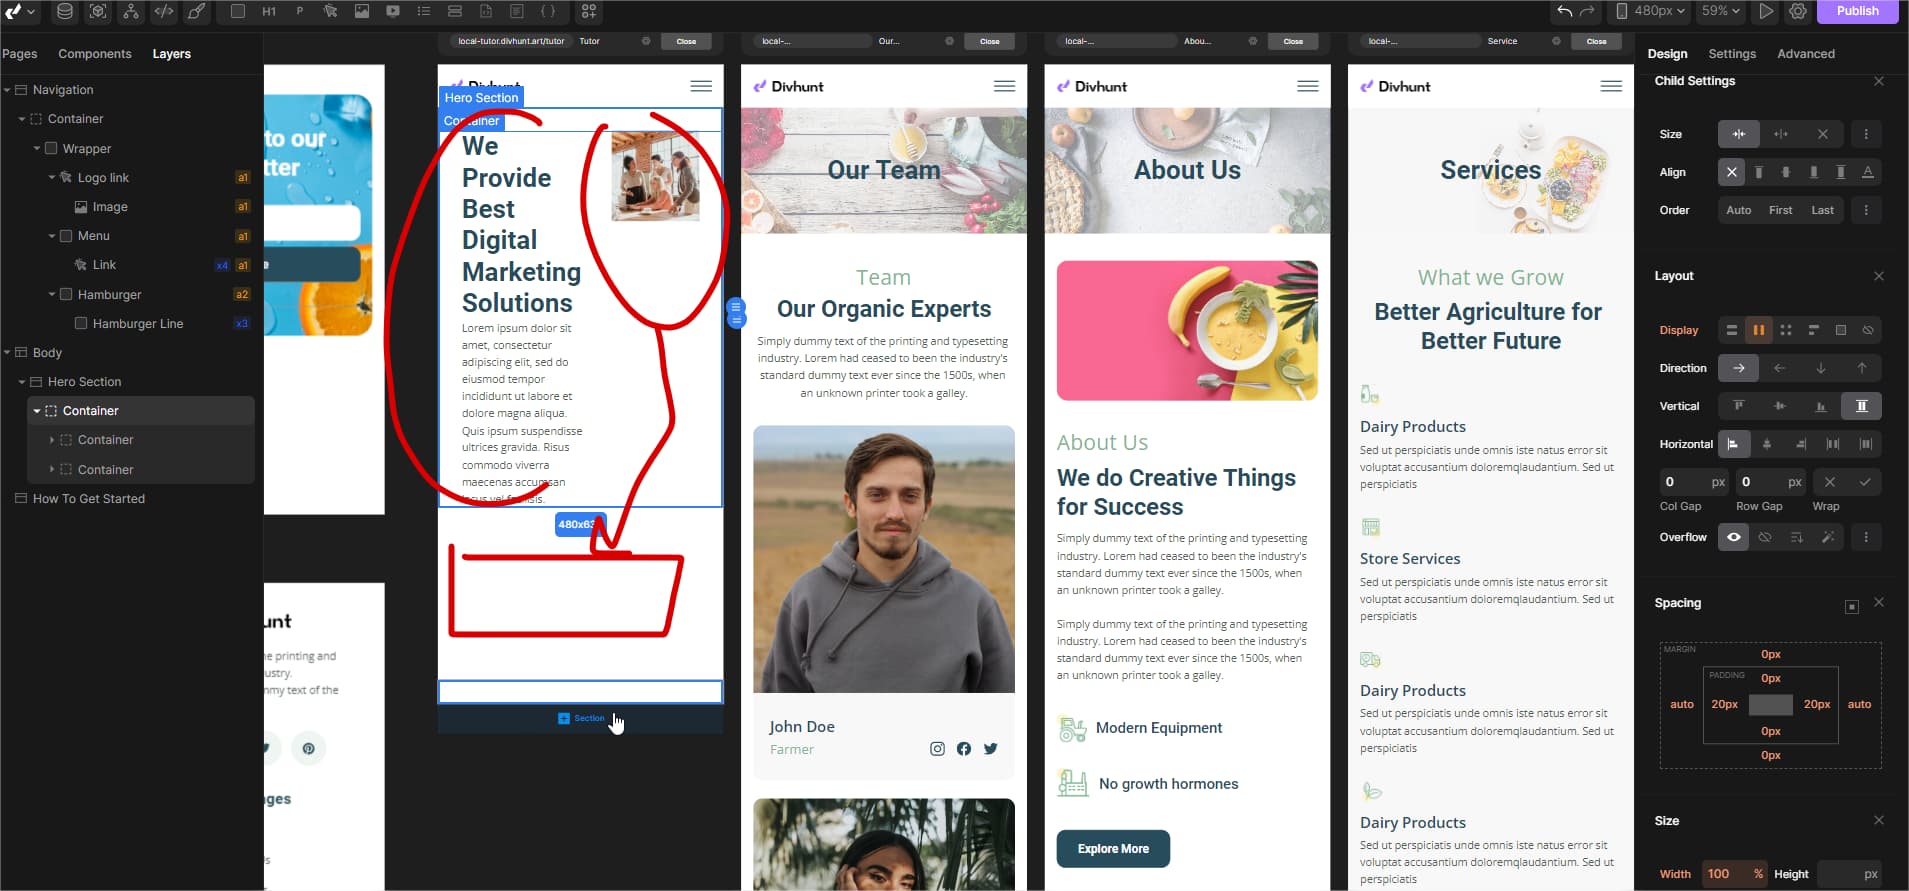Viewport: 1909px width, 891px height.
Task: Open the site tree hierarchy icon
Action: tap(131, 11)
